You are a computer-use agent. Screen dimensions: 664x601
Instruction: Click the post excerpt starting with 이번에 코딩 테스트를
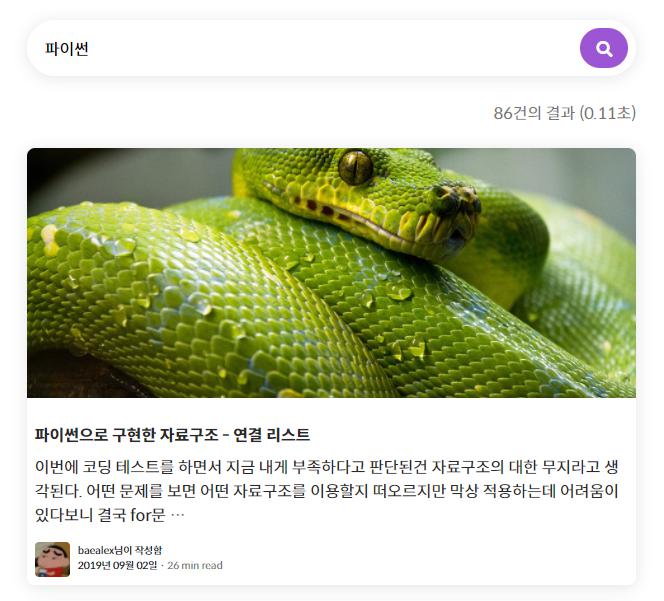click(326, 491)
